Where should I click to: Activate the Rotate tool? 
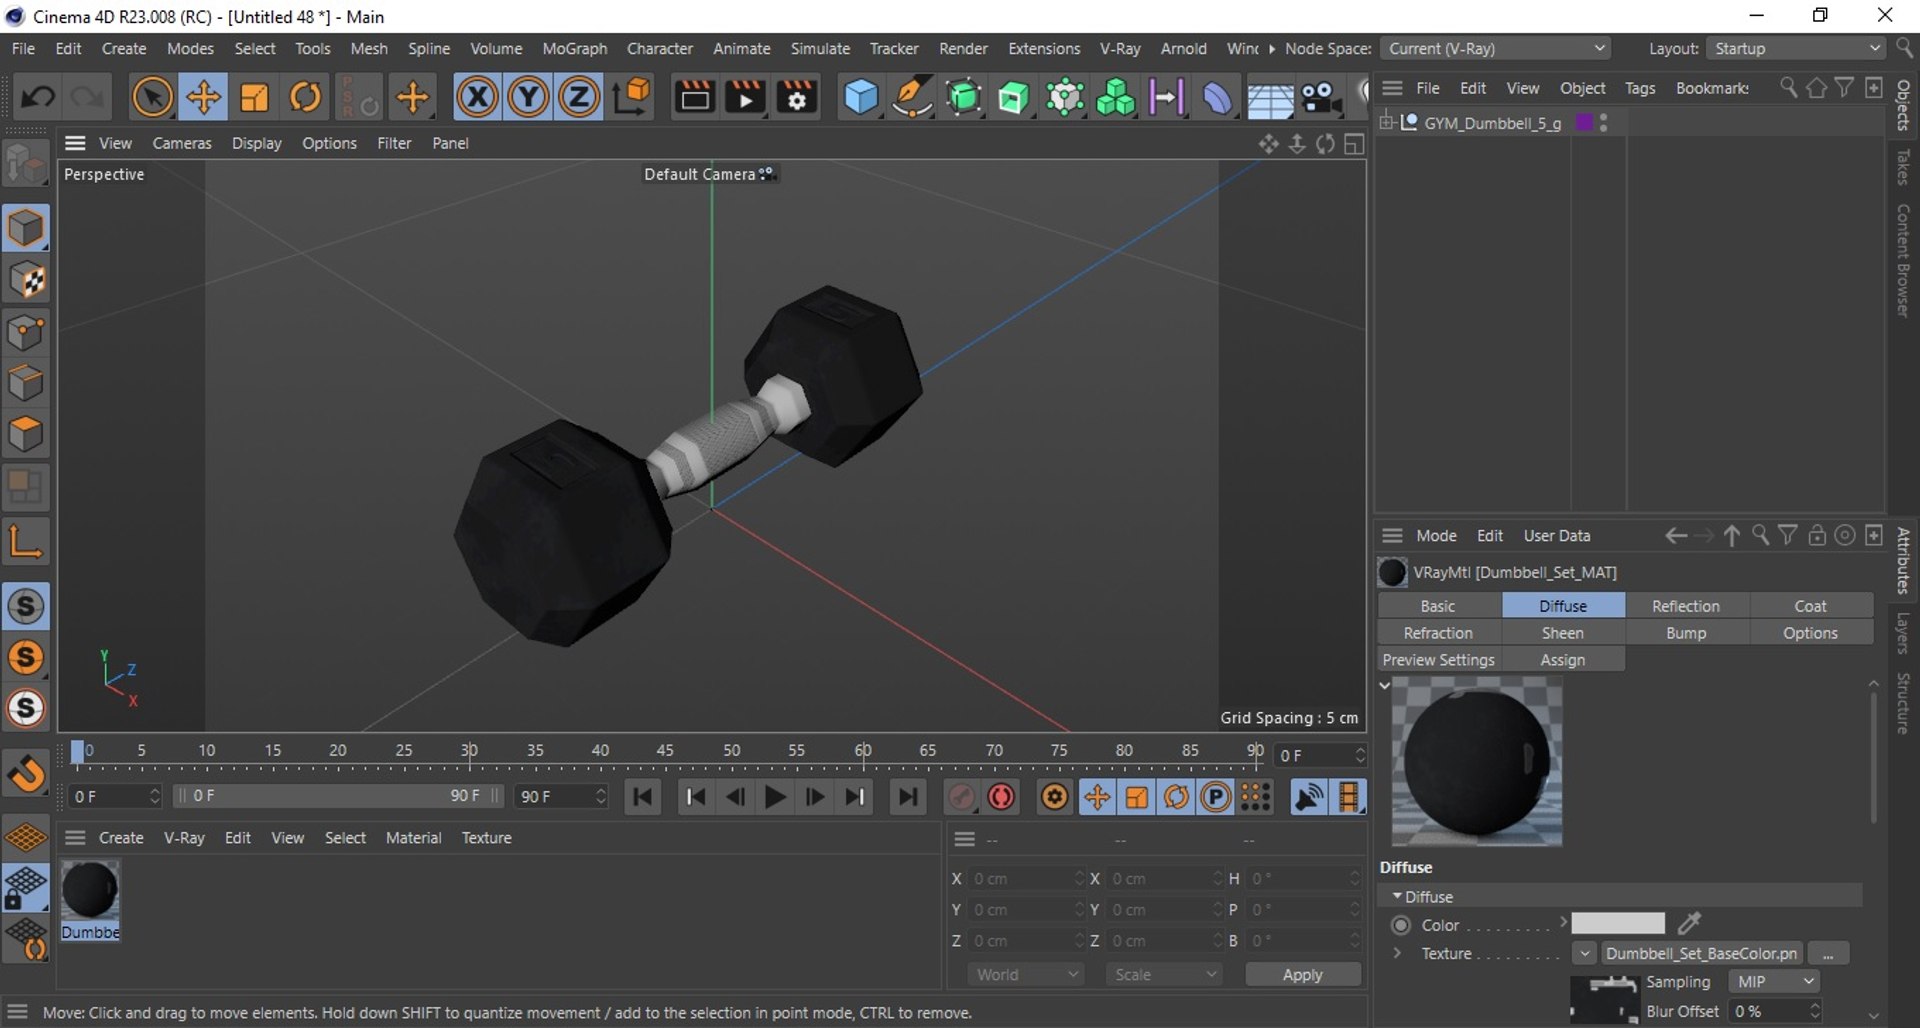click(305, 97)
